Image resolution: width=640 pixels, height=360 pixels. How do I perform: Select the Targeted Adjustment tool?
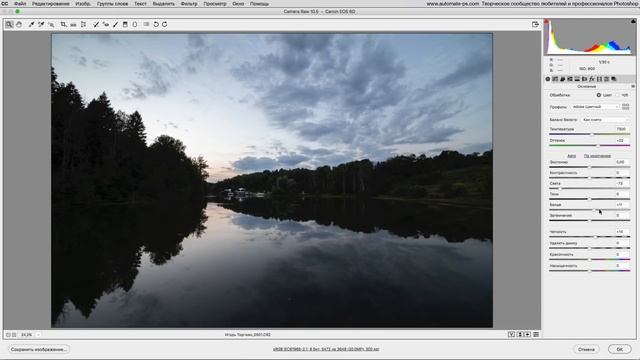pos(51,24)
